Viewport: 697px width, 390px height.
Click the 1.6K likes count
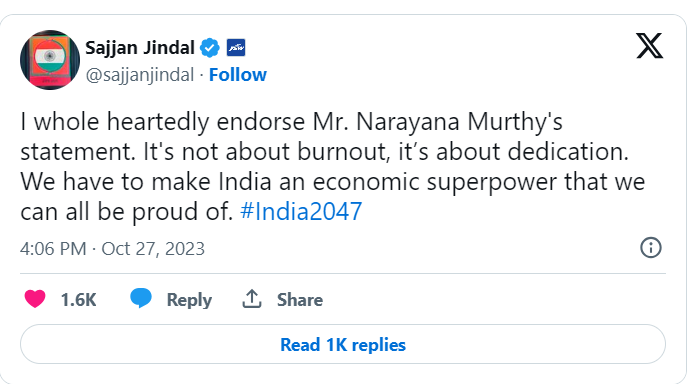pyautogui.click(x=78, y=300)
